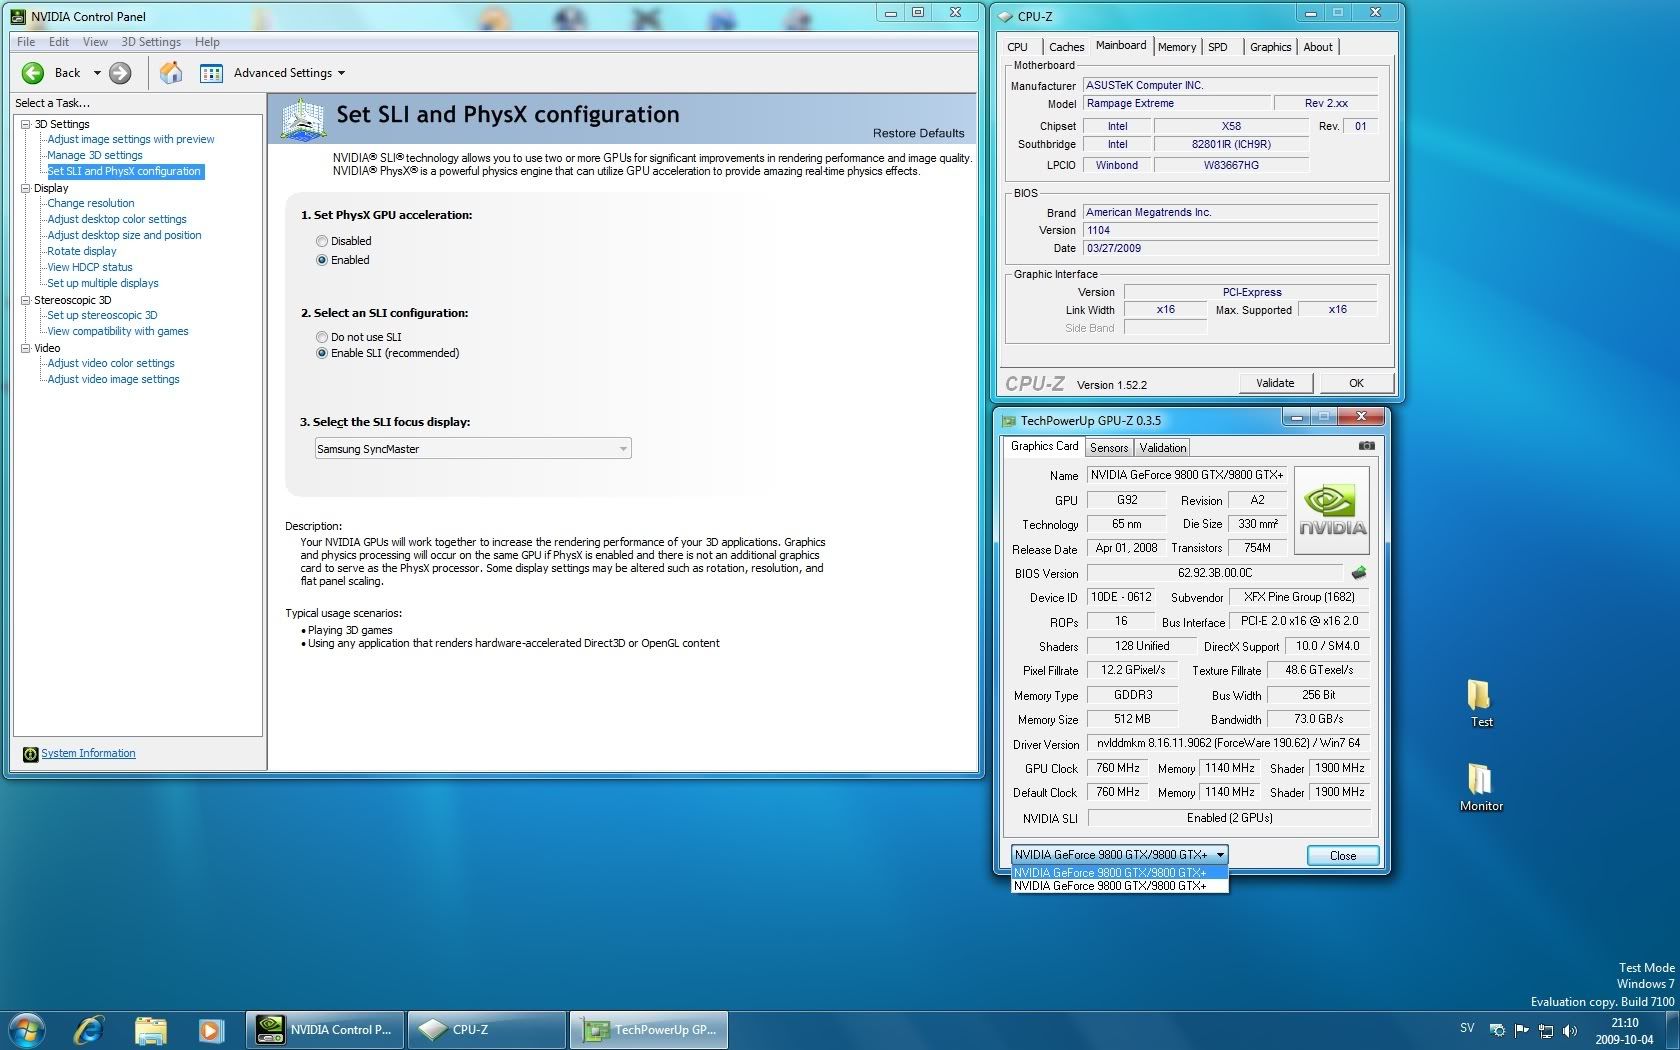Switch to the About tab in CPU-Z
This screenshot has height=1050, width=1680.
click(x=1318, y=47)
